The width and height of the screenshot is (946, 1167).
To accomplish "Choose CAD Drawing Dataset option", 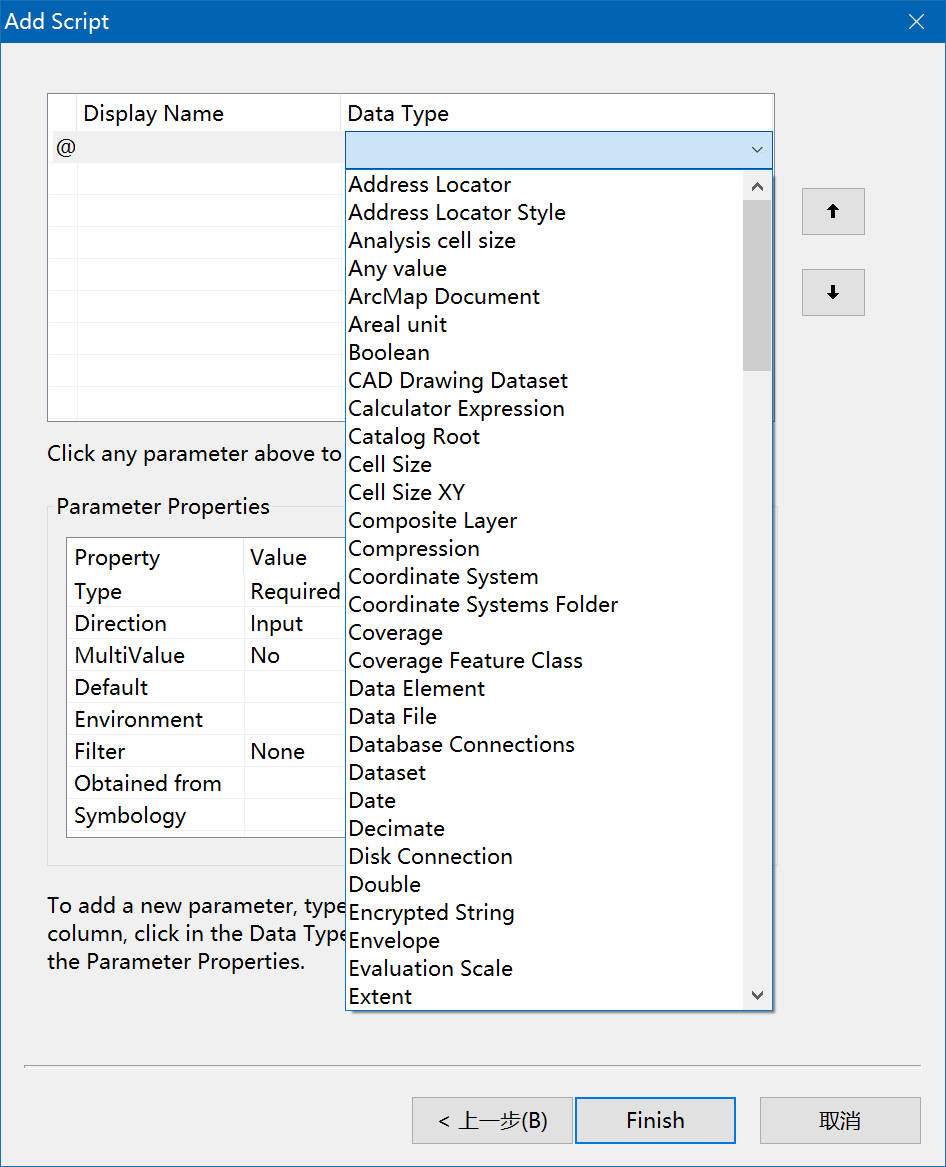I will pyautogui.click(x=544, y=381).
